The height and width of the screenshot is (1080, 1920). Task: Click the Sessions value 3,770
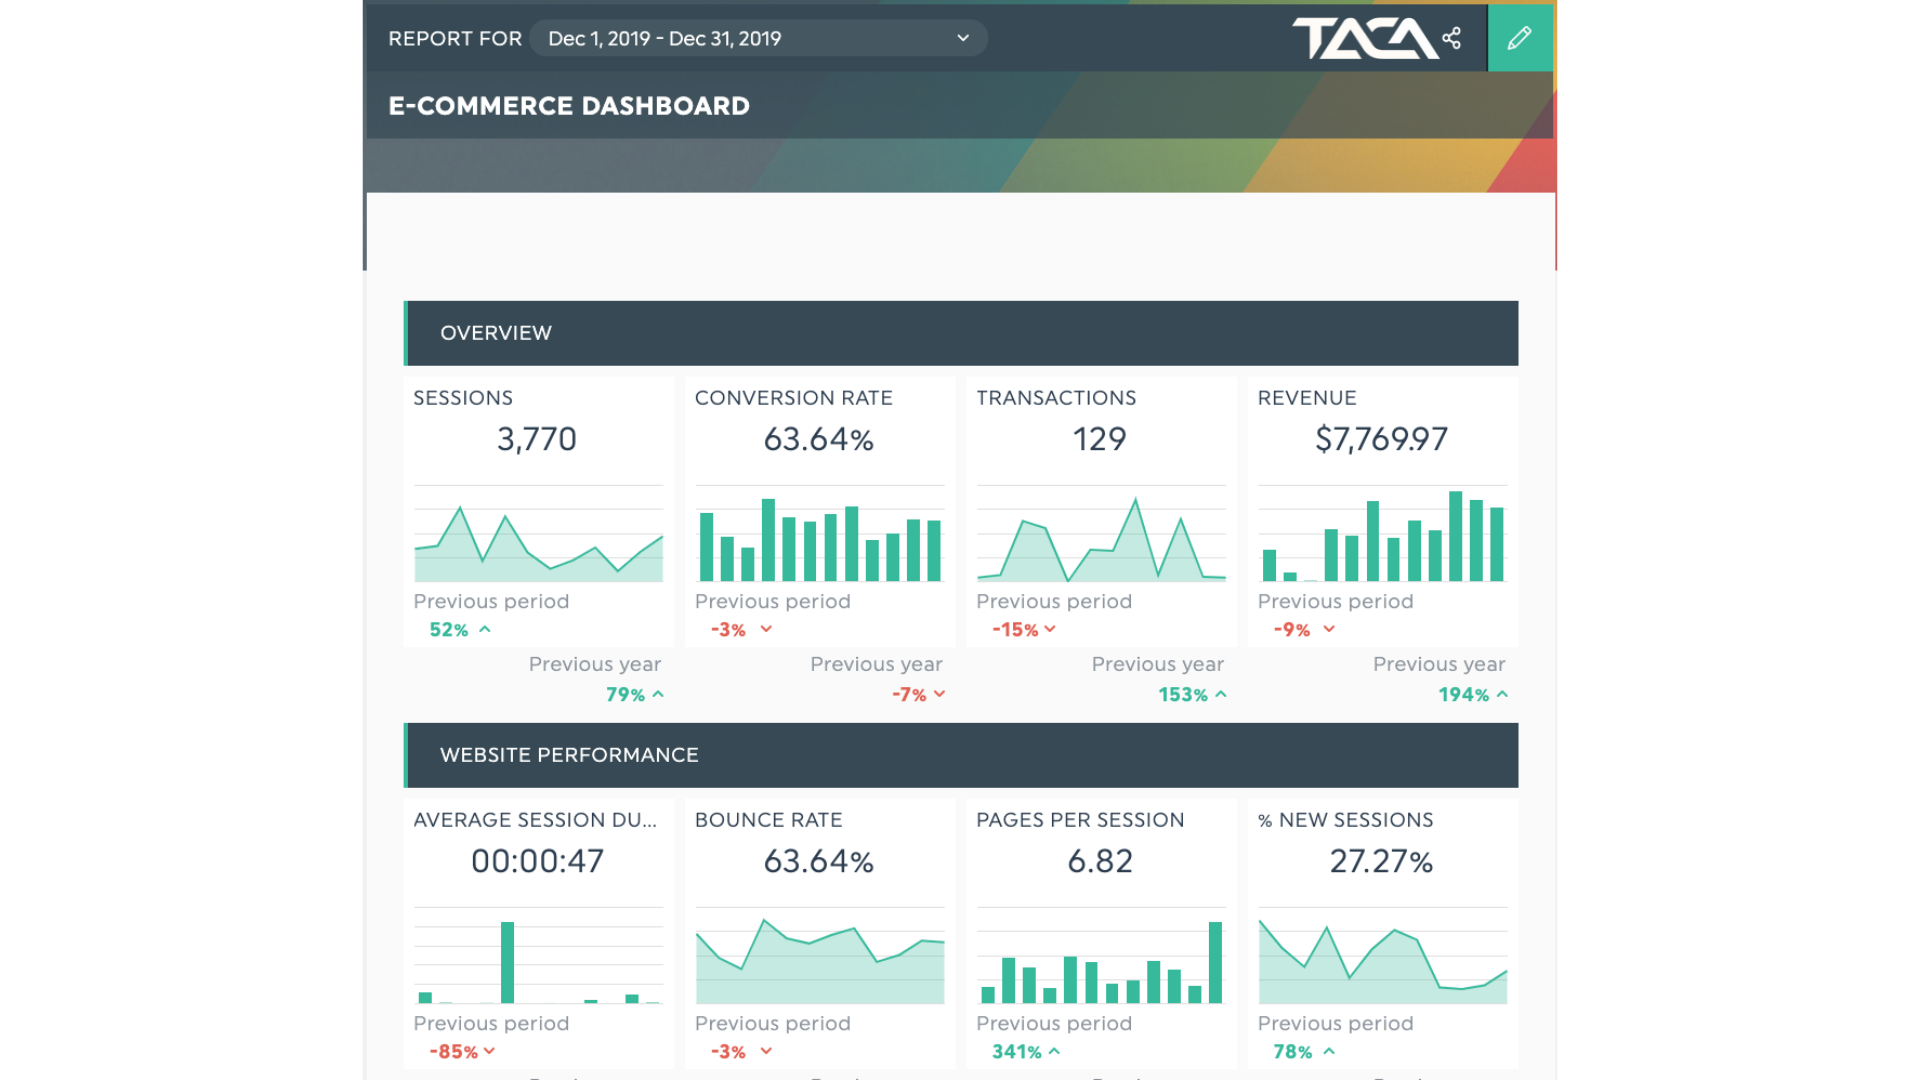coord(537,439)
